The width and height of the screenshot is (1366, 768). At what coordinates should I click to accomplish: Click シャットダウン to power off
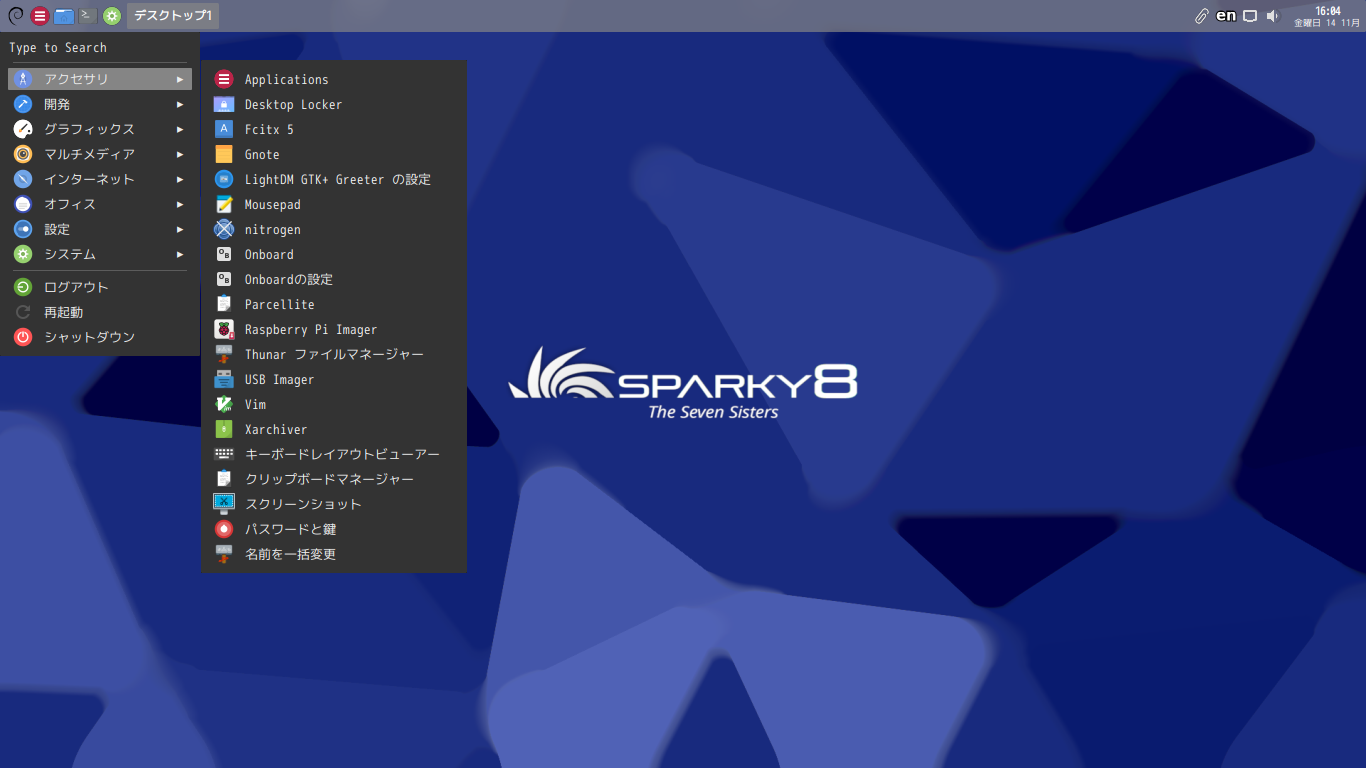99,337
